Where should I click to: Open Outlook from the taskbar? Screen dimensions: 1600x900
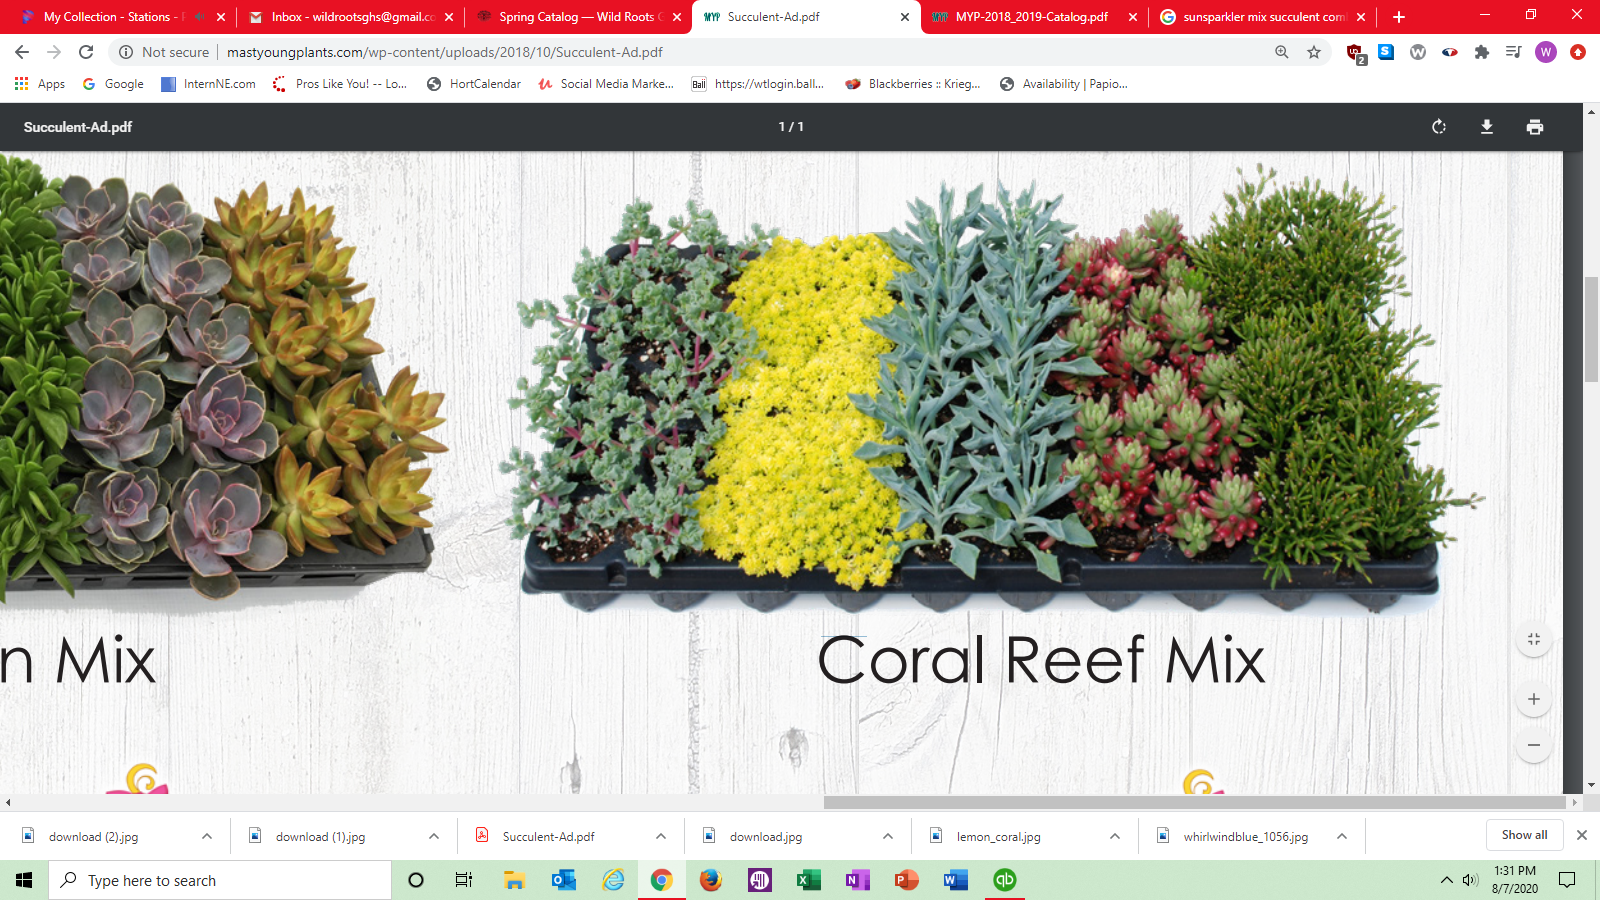(563, 880)
